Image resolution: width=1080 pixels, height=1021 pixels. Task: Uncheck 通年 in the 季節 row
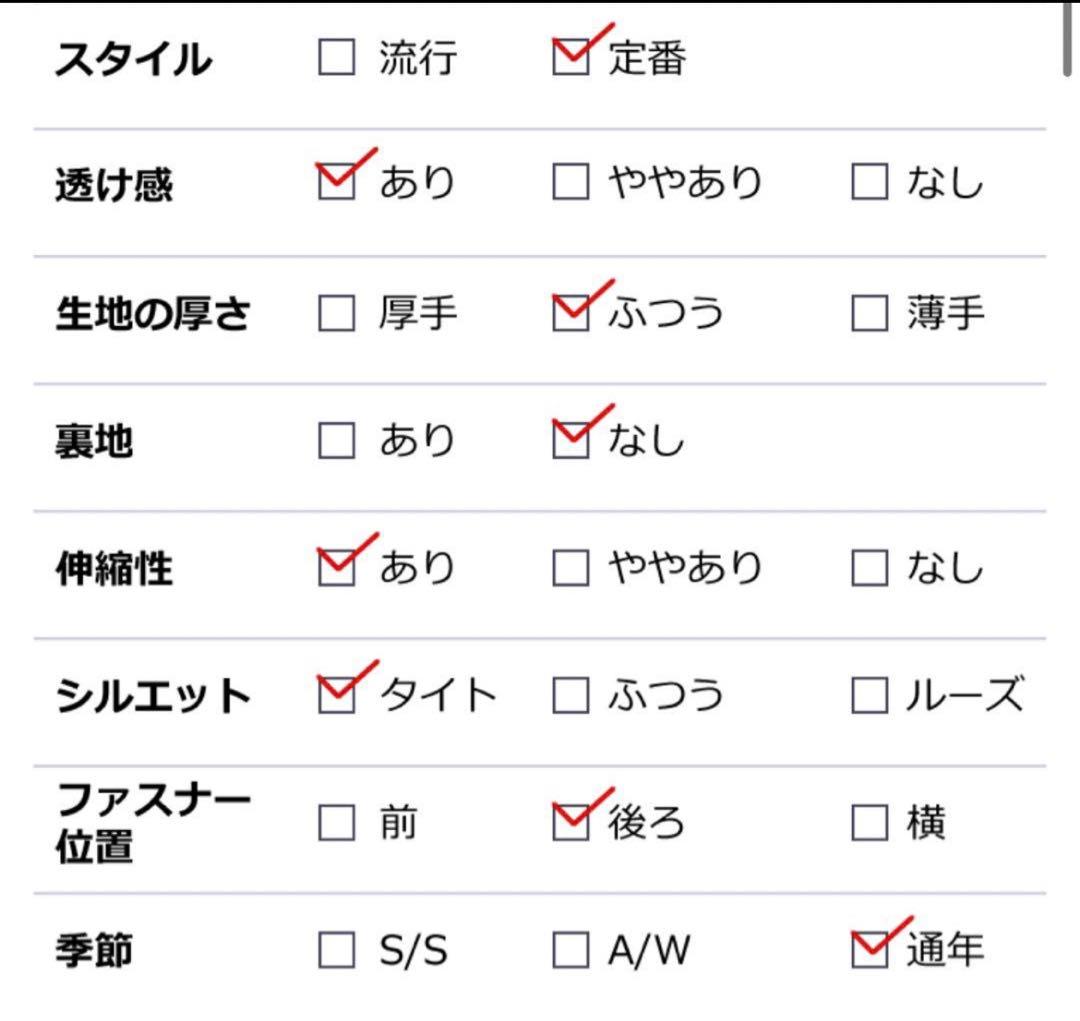[x=869, y=950]
